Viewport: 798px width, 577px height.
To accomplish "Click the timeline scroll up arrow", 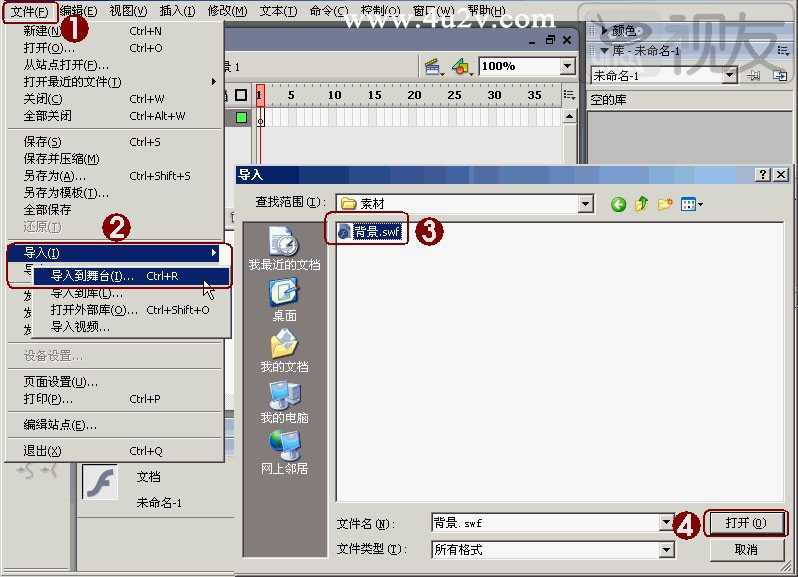I will coord(569,117).
